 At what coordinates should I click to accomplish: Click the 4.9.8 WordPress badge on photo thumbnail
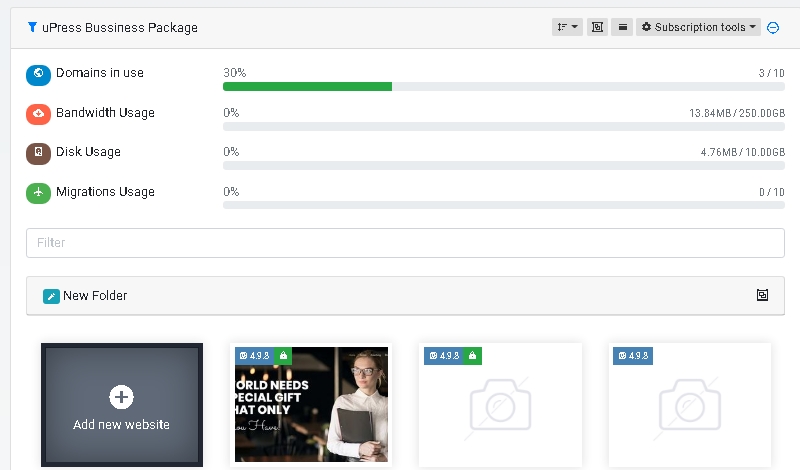tap(254, 356)
